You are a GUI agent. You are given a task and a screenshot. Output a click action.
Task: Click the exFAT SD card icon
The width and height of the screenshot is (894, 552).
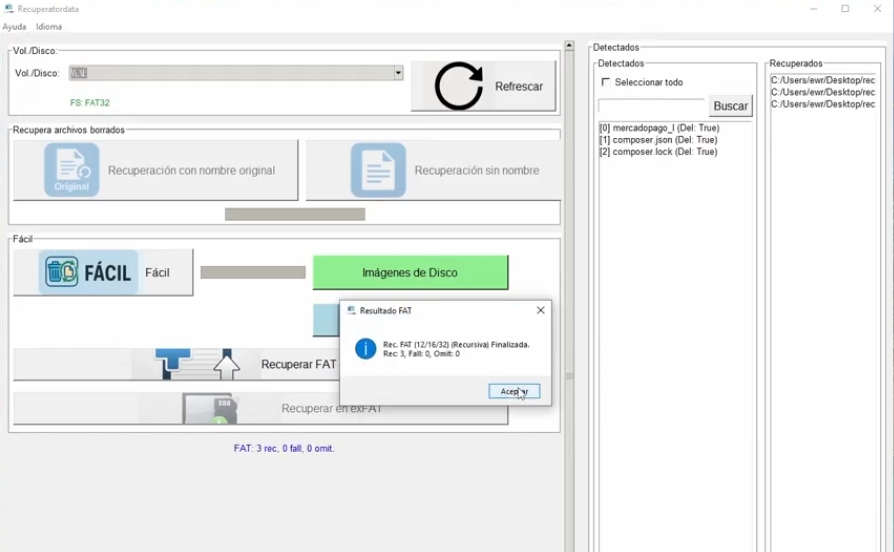pyautogui.click(x=209, y=408)
